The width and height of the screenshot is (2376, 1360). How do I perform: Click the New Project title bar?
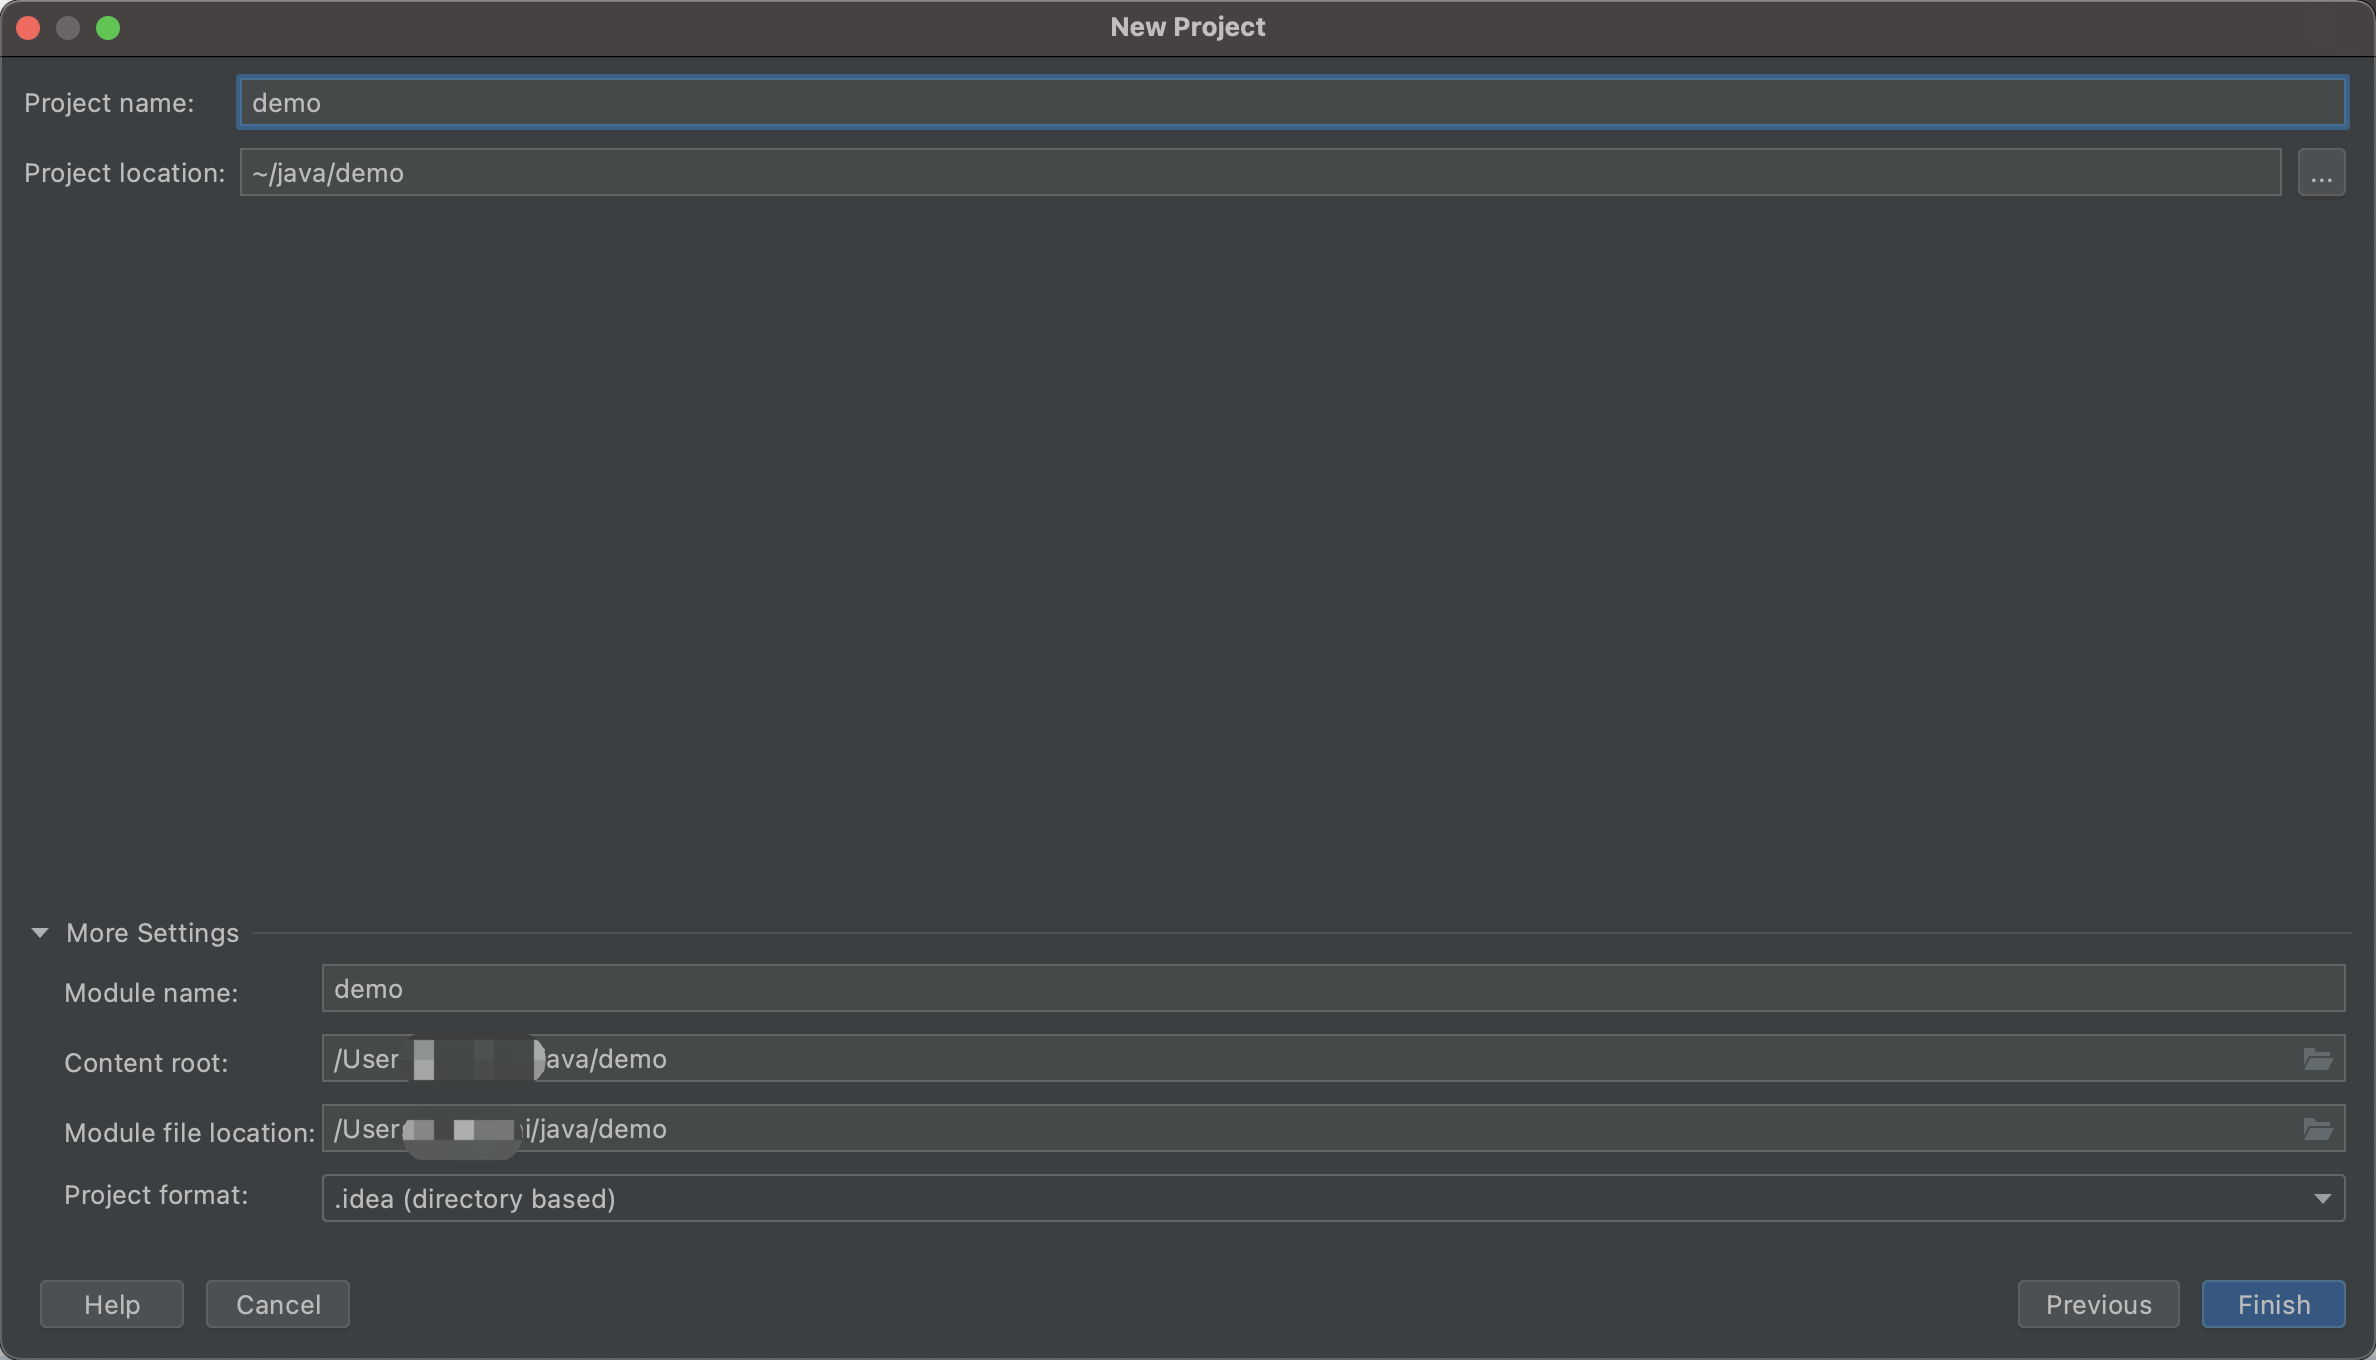[1187, 27]
